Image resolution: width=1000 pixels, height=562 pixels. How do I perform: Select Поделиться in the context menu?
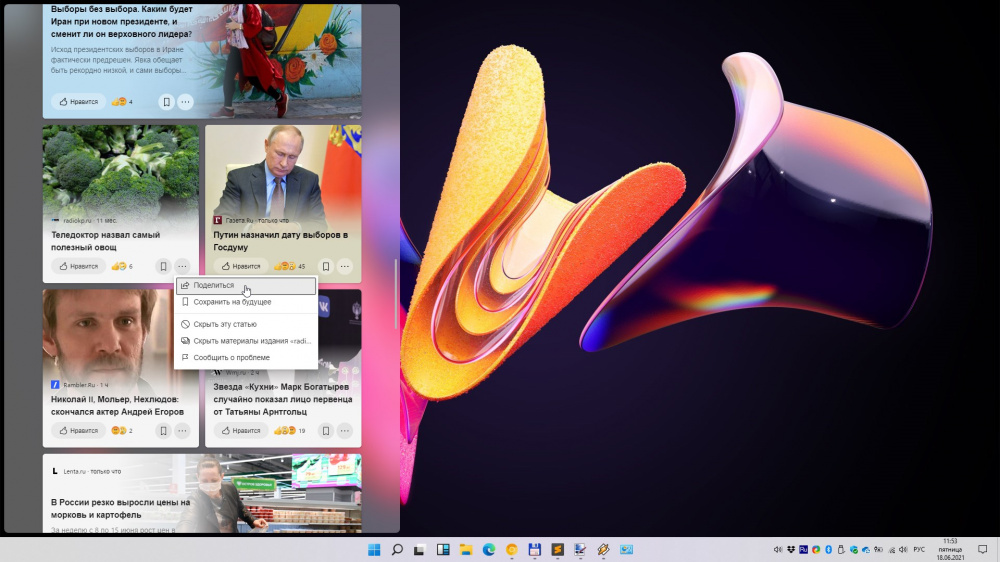coord(214,285)
